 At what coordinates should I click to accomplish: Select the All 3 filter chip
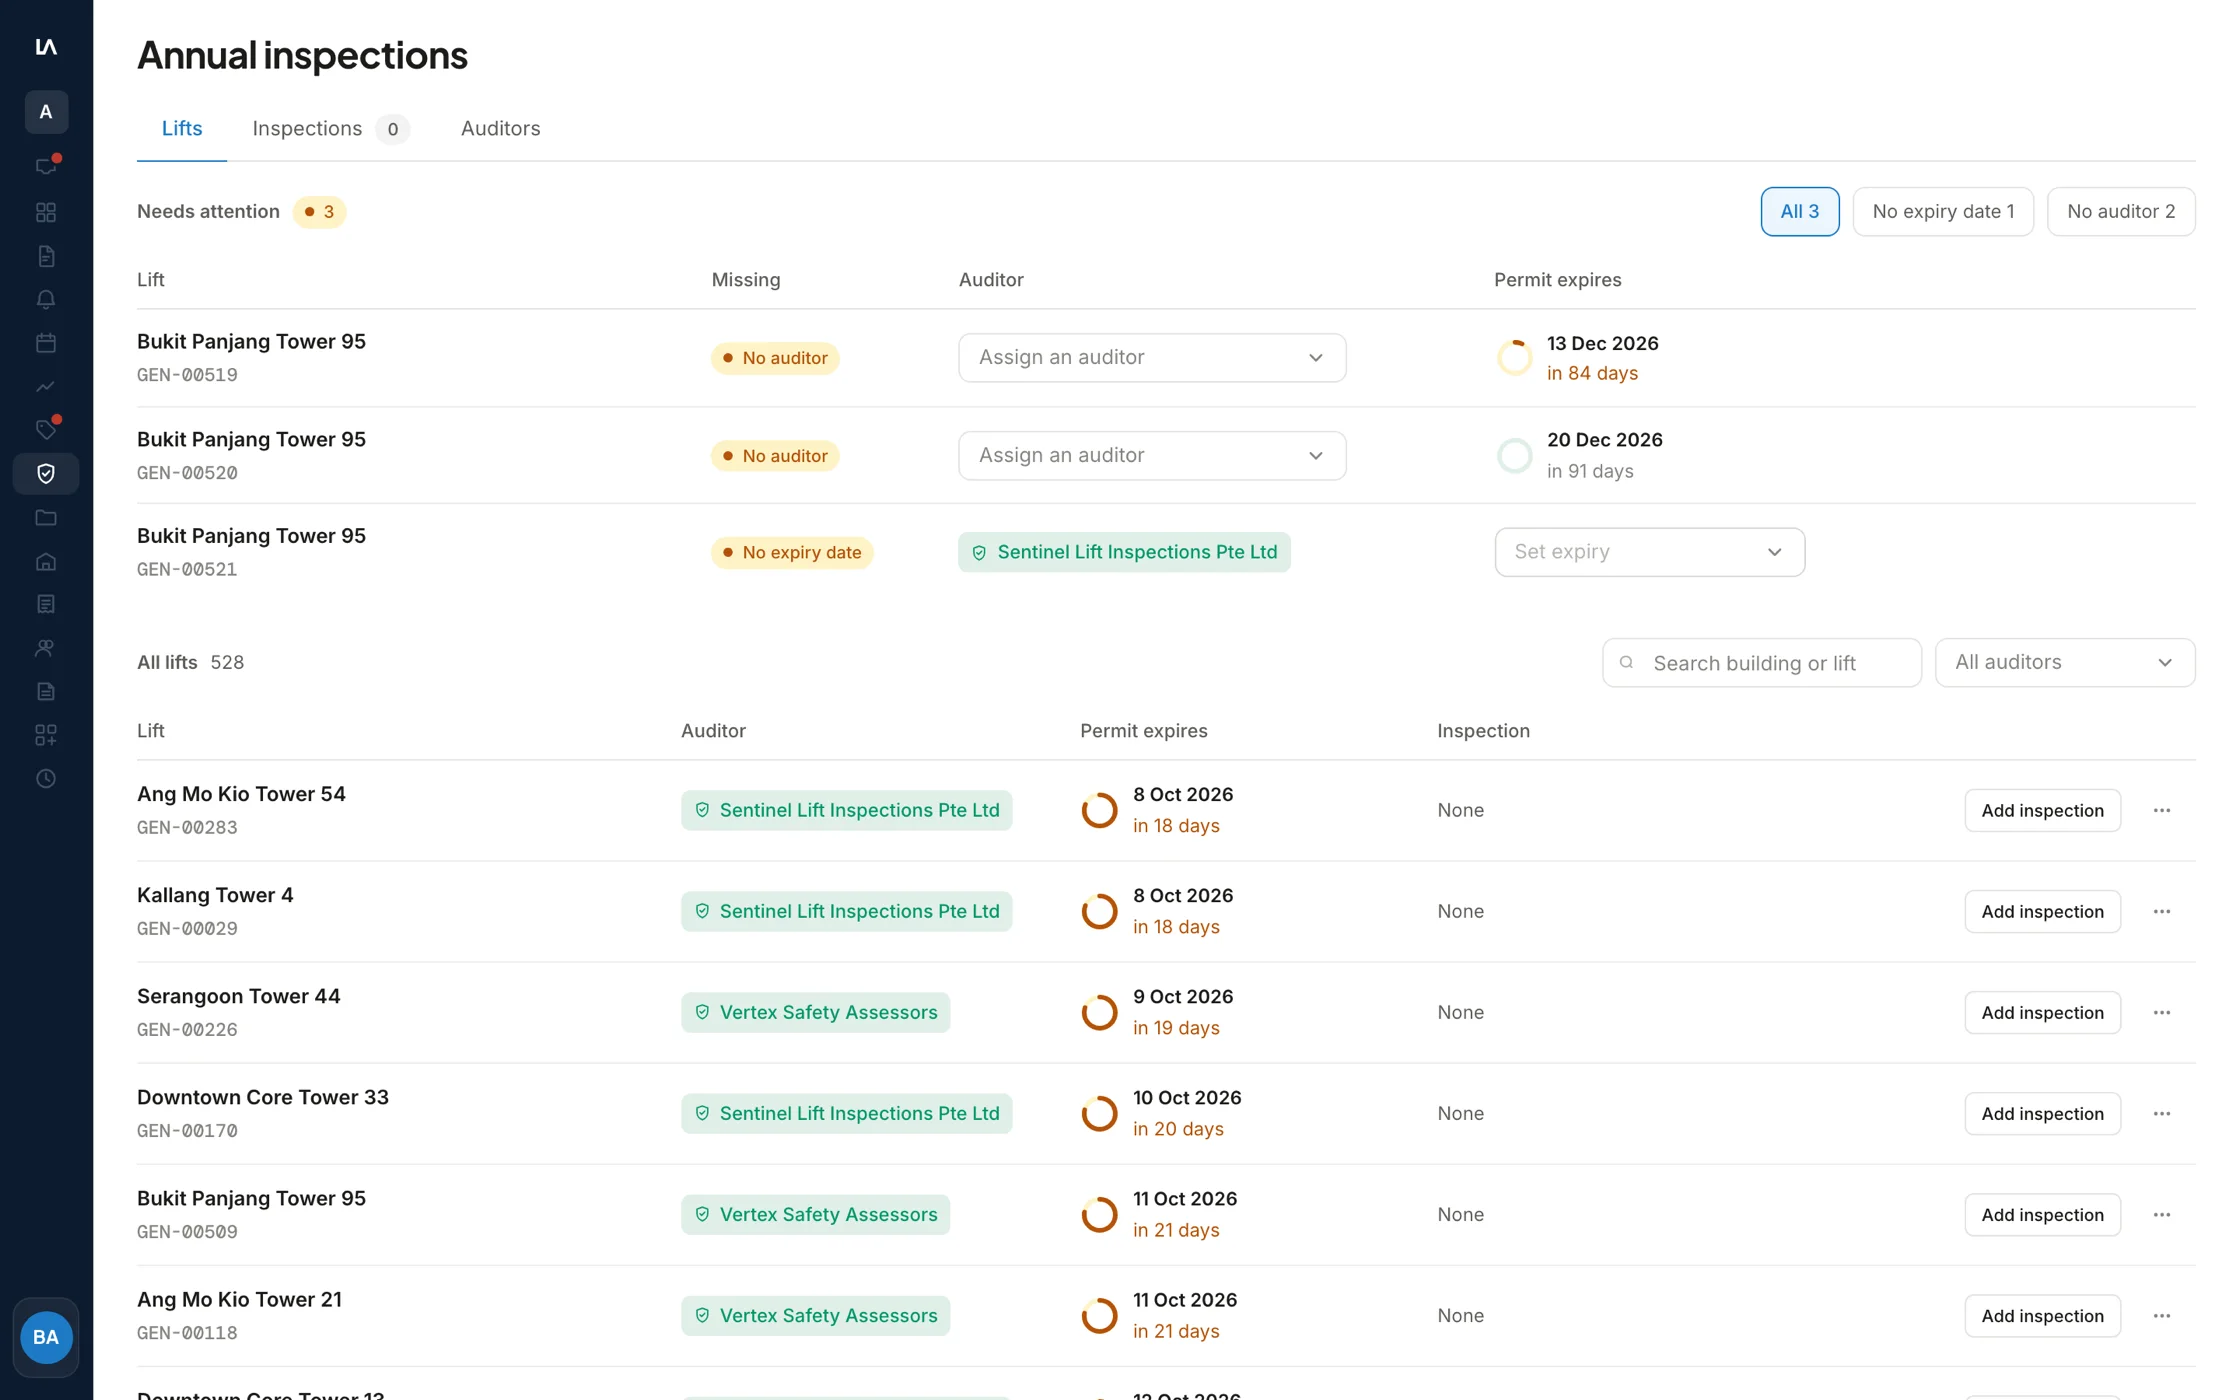coord(1799,211)
